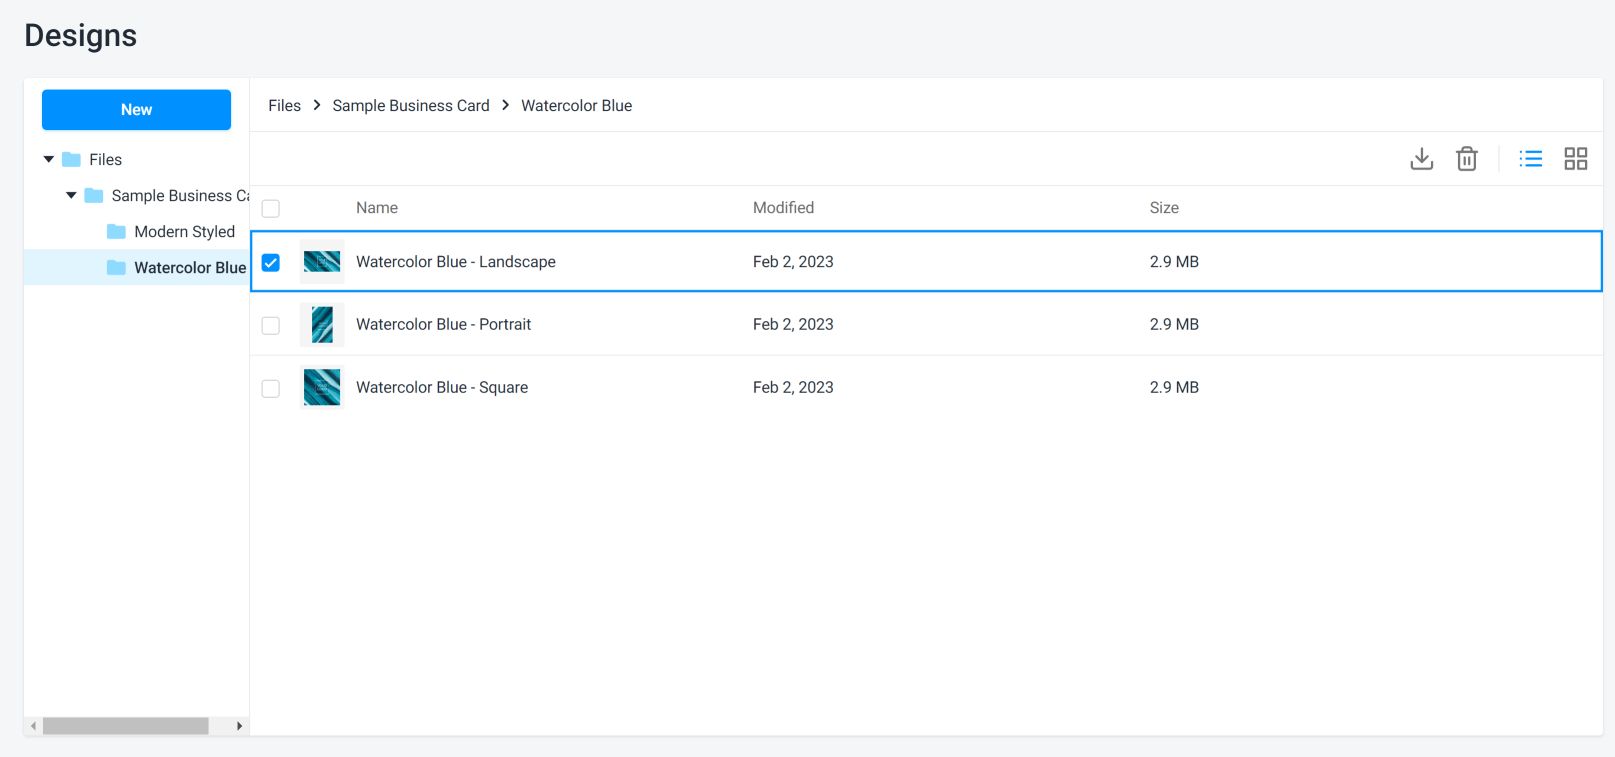Viewport: 1615px width, 757px height.
Task: Collapse the Sample Business Card tree arrow
Action: coord(71,196)
